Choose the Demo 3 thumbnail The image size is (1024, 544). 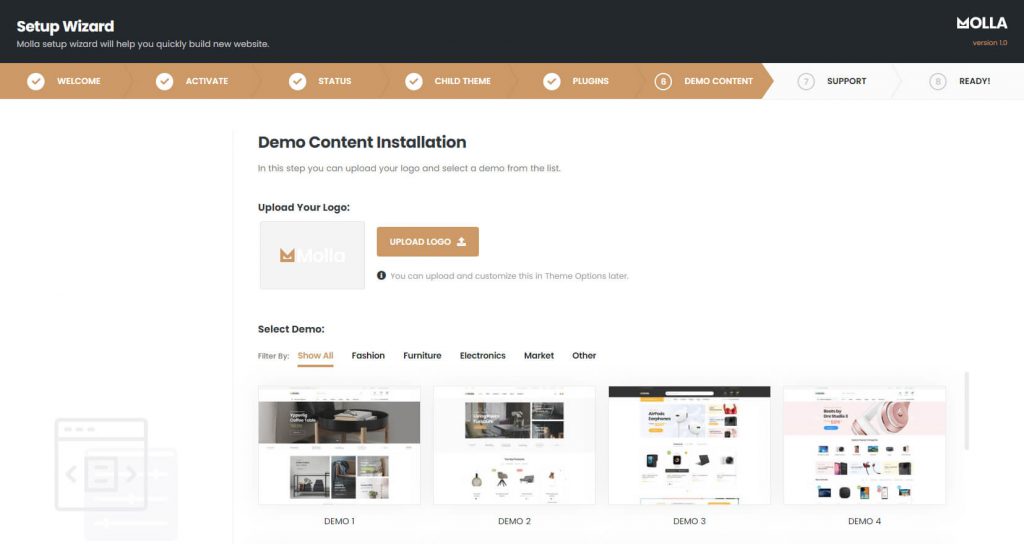pos(689,445)
